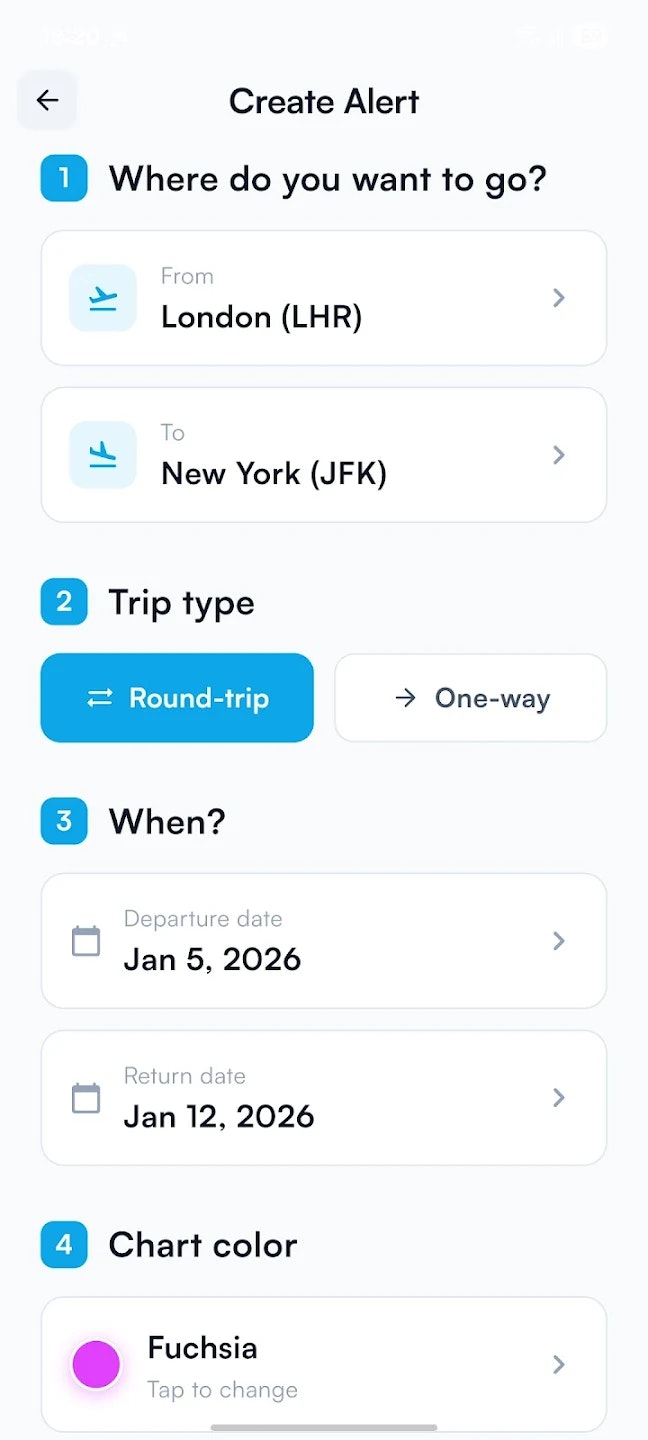Click the Fuchsia color swatch
The image size is (648, 1440).
[x=95, y=1364]
